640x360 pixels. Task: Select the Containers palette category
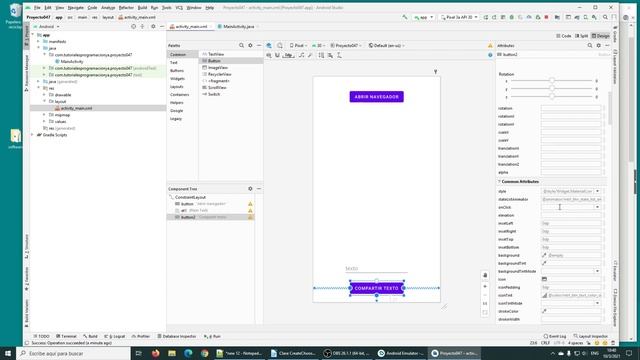tap(180, 95)
